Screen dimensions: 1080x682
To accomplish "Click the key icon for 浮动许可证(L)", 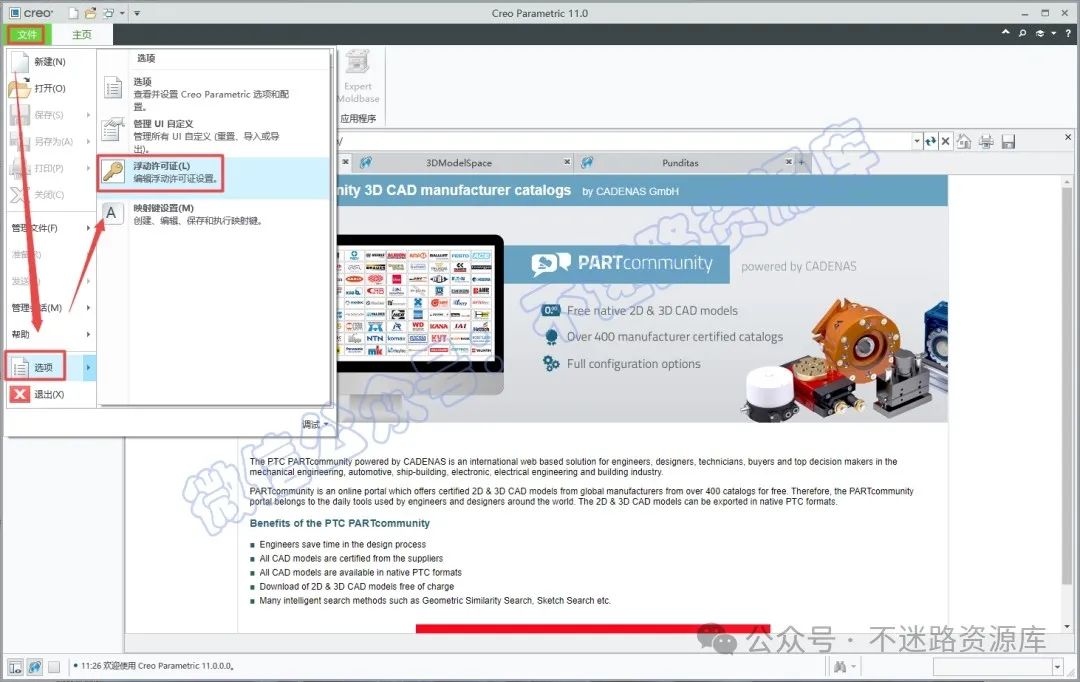I will click(x=113, y=171).
